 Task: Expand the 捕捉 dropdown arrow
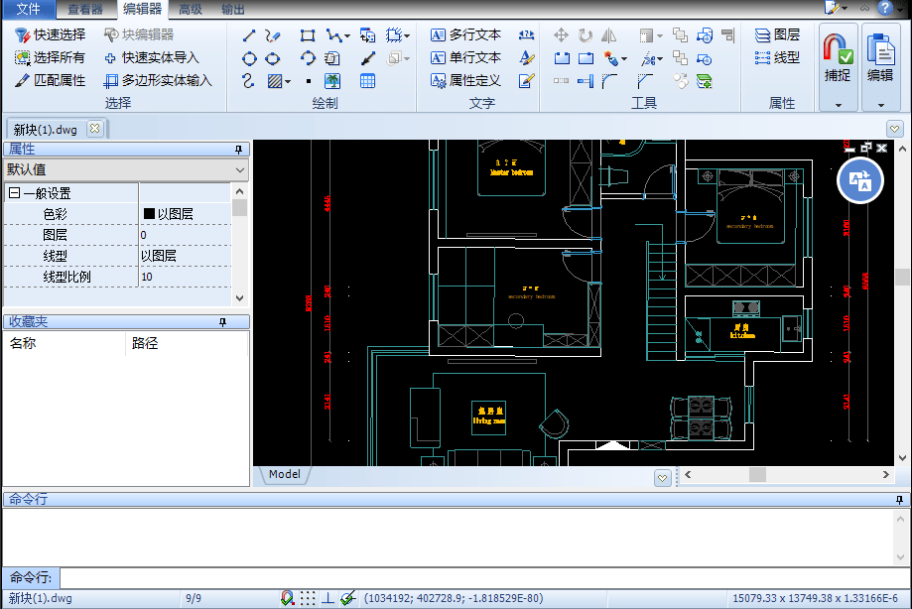pos(838,105)
